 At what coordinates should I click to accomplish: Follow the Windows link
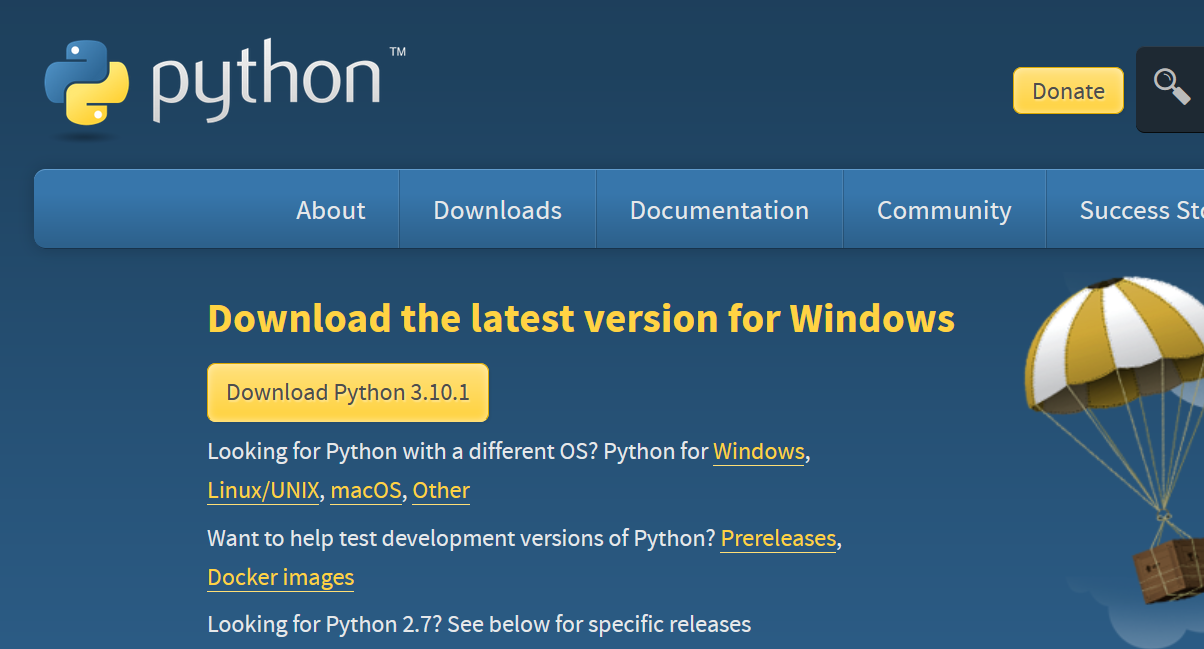[x=758, y=452]
